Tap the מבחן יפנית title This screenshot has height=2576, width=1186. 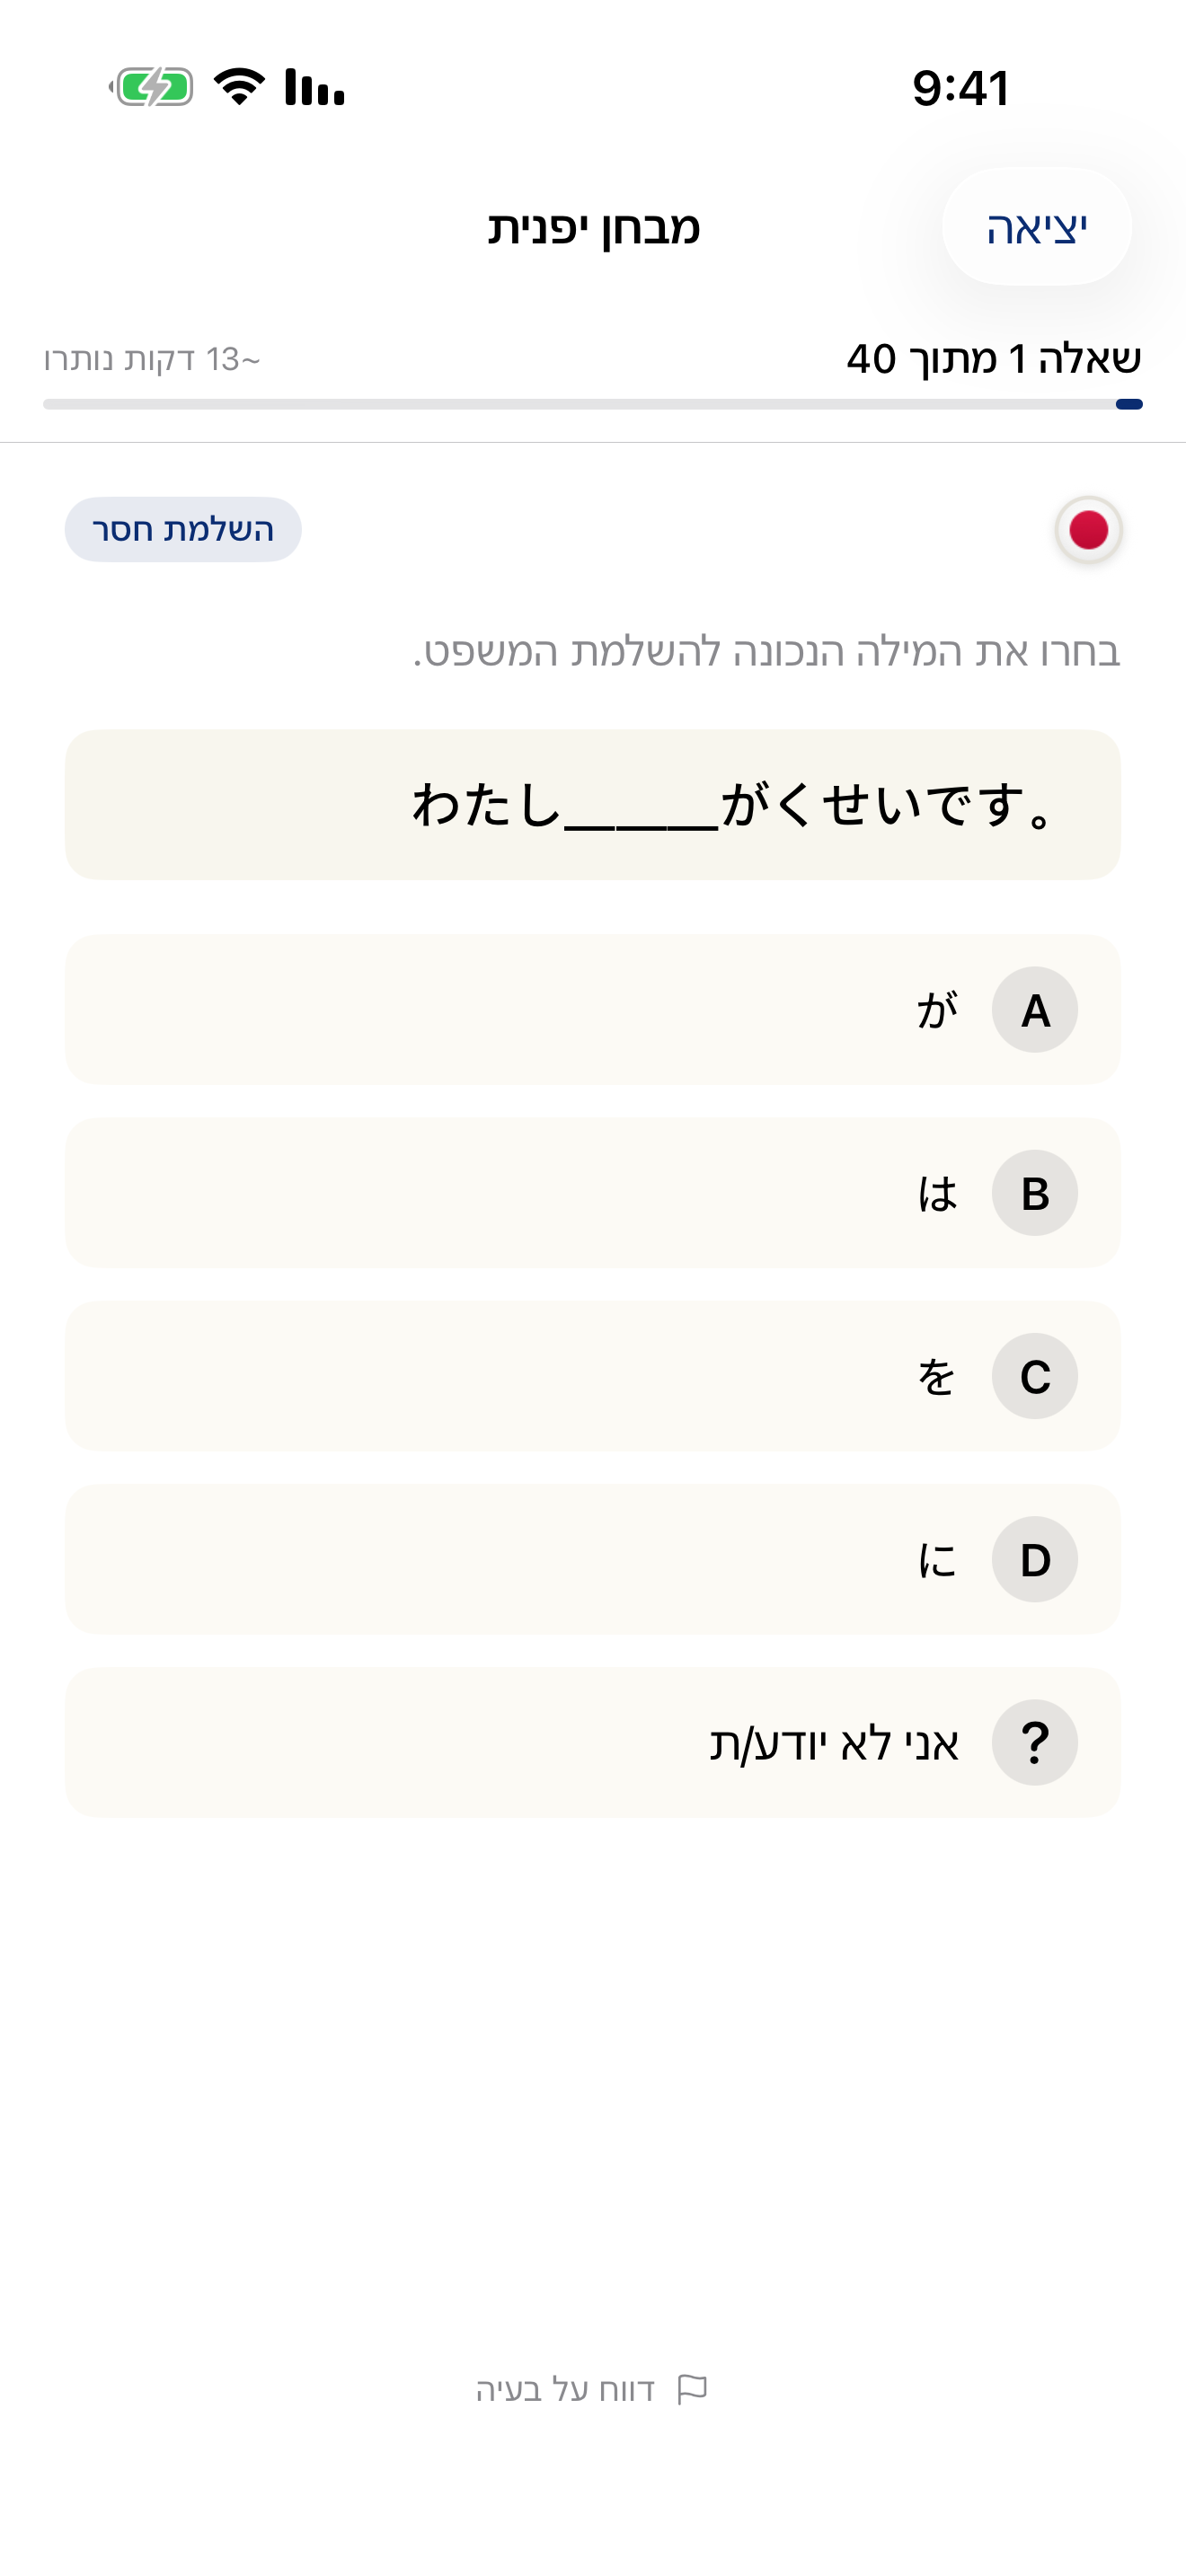pyautogui.click(x=593, y=228)
